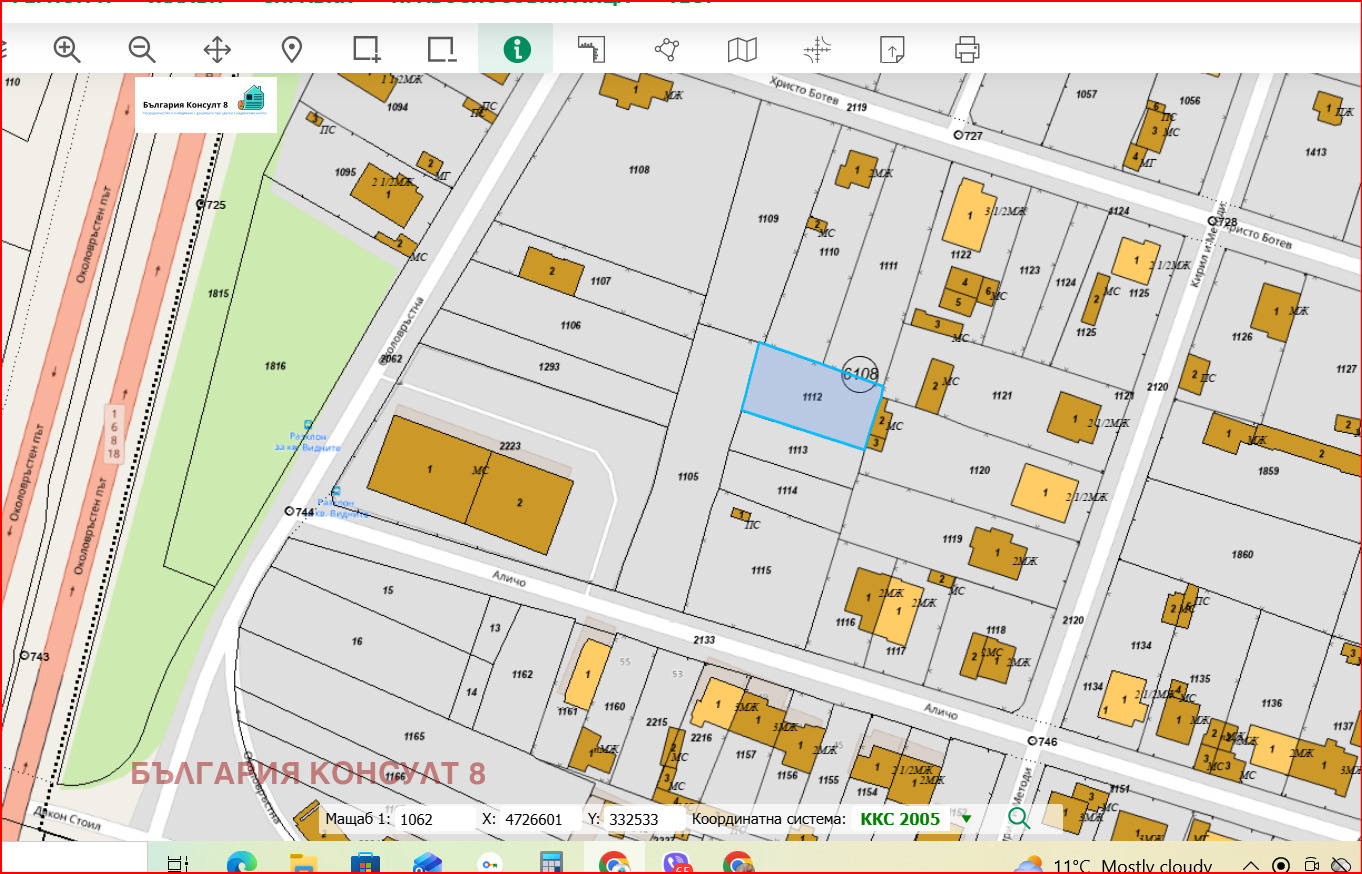Viewport: 1362px width, 874px height.
Task: Print the map with the printer icon
Action: click(967, 49)
